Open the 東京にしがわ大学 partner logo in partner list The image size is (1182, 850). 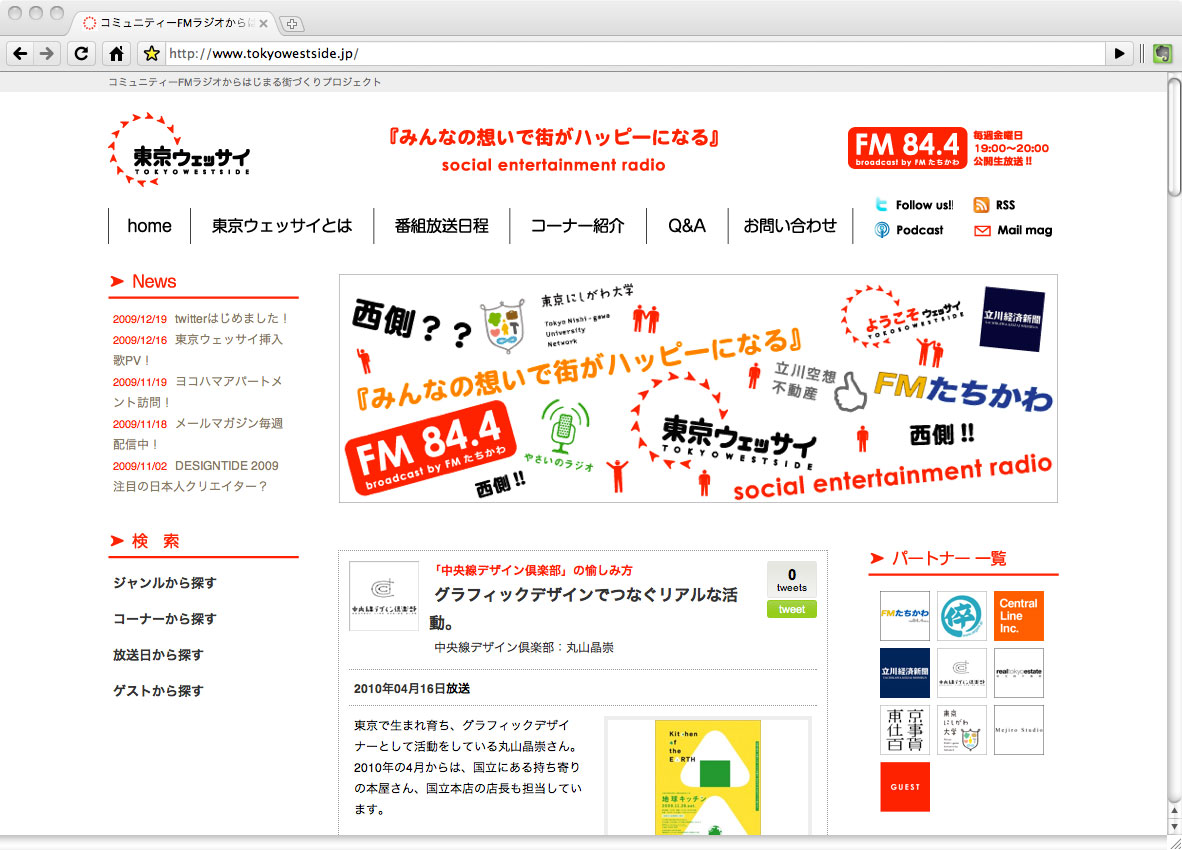962,729
